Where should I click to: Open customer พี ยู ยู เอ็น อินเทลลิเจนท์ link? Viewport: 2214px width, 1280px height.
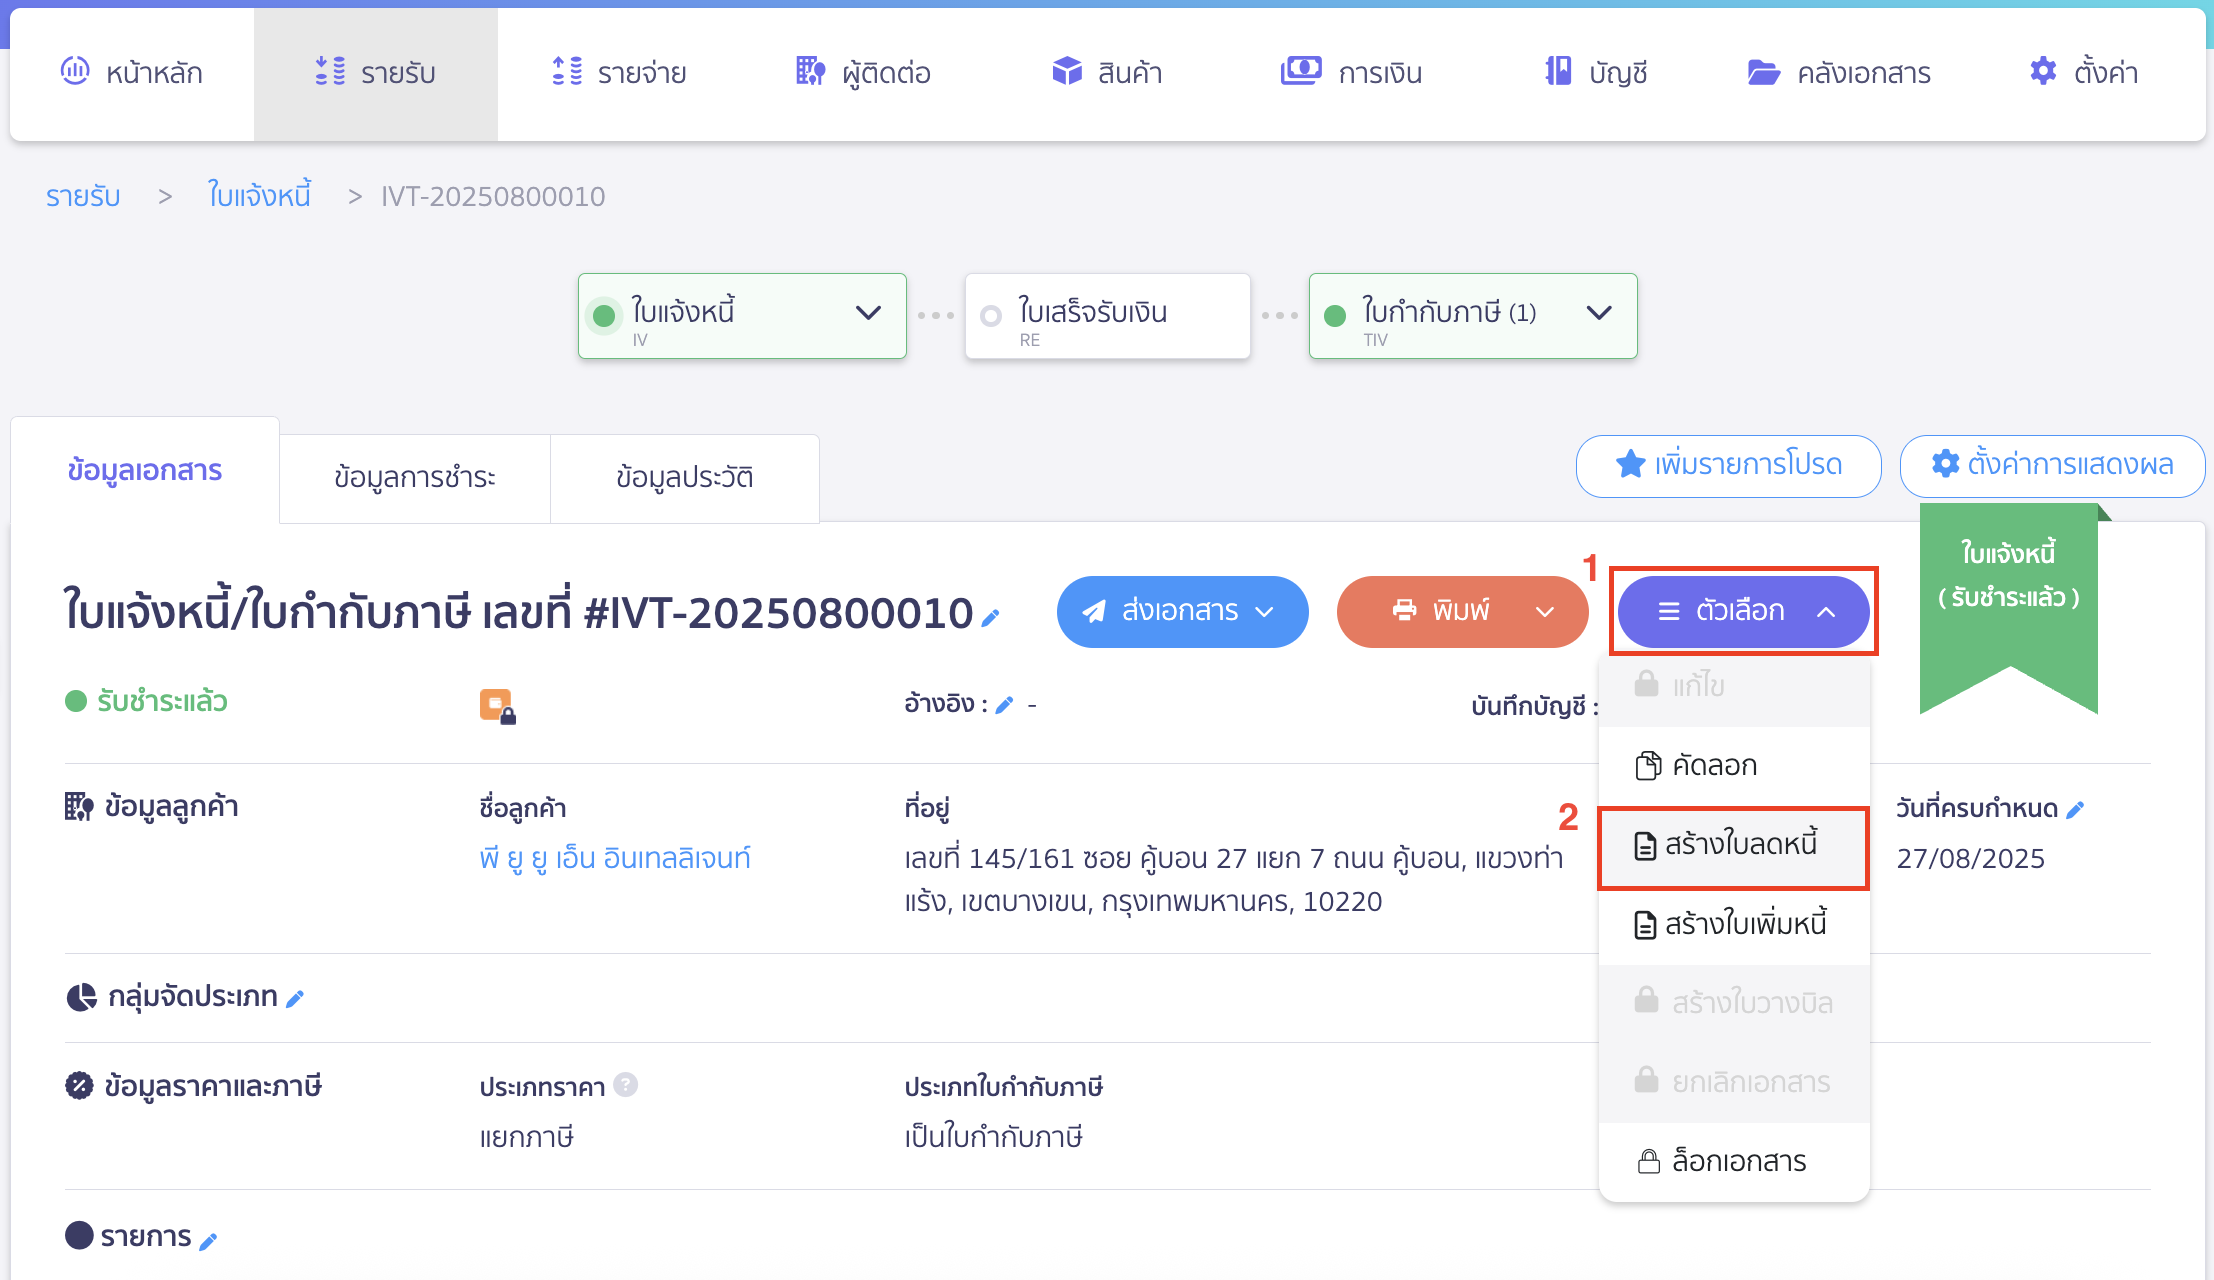click(x=615, y=859)
